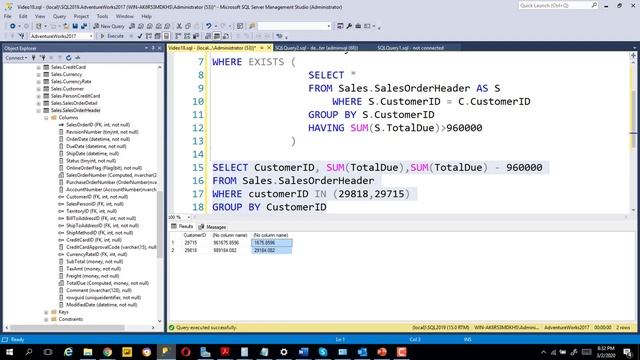Open the Find combo box dropdown arrow
The height and width of the screenshot is (360, 640).
[329, 26]
